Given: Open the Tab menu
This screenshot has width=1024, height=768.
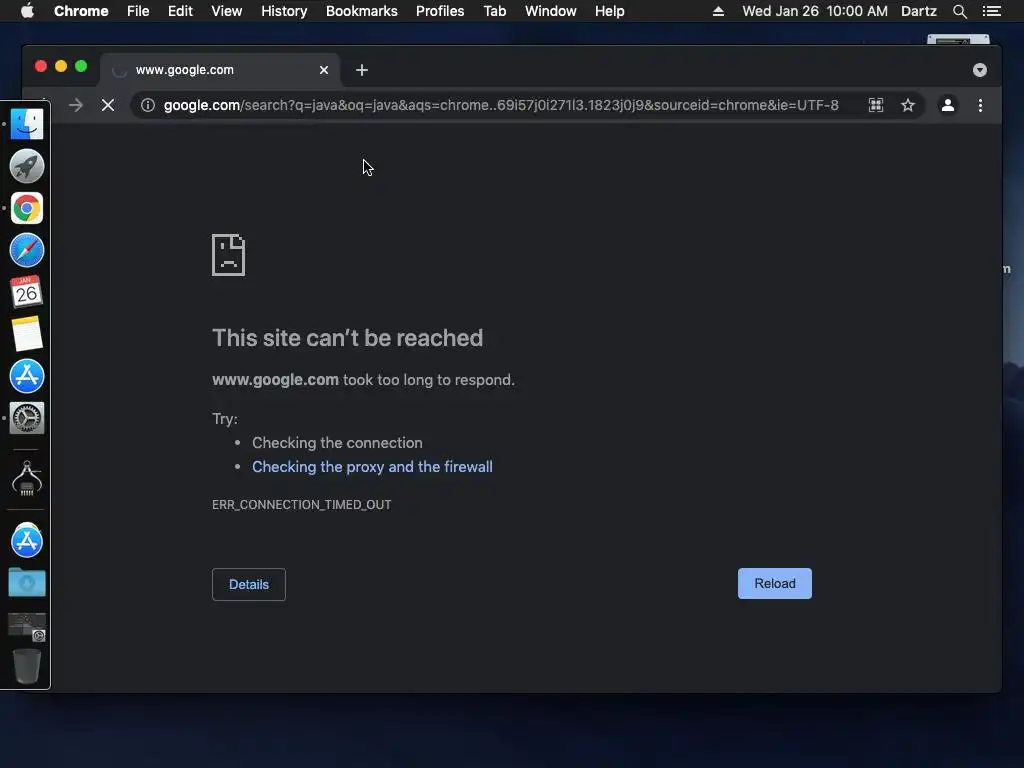Looking at the screenshot, I should (494, 11).
